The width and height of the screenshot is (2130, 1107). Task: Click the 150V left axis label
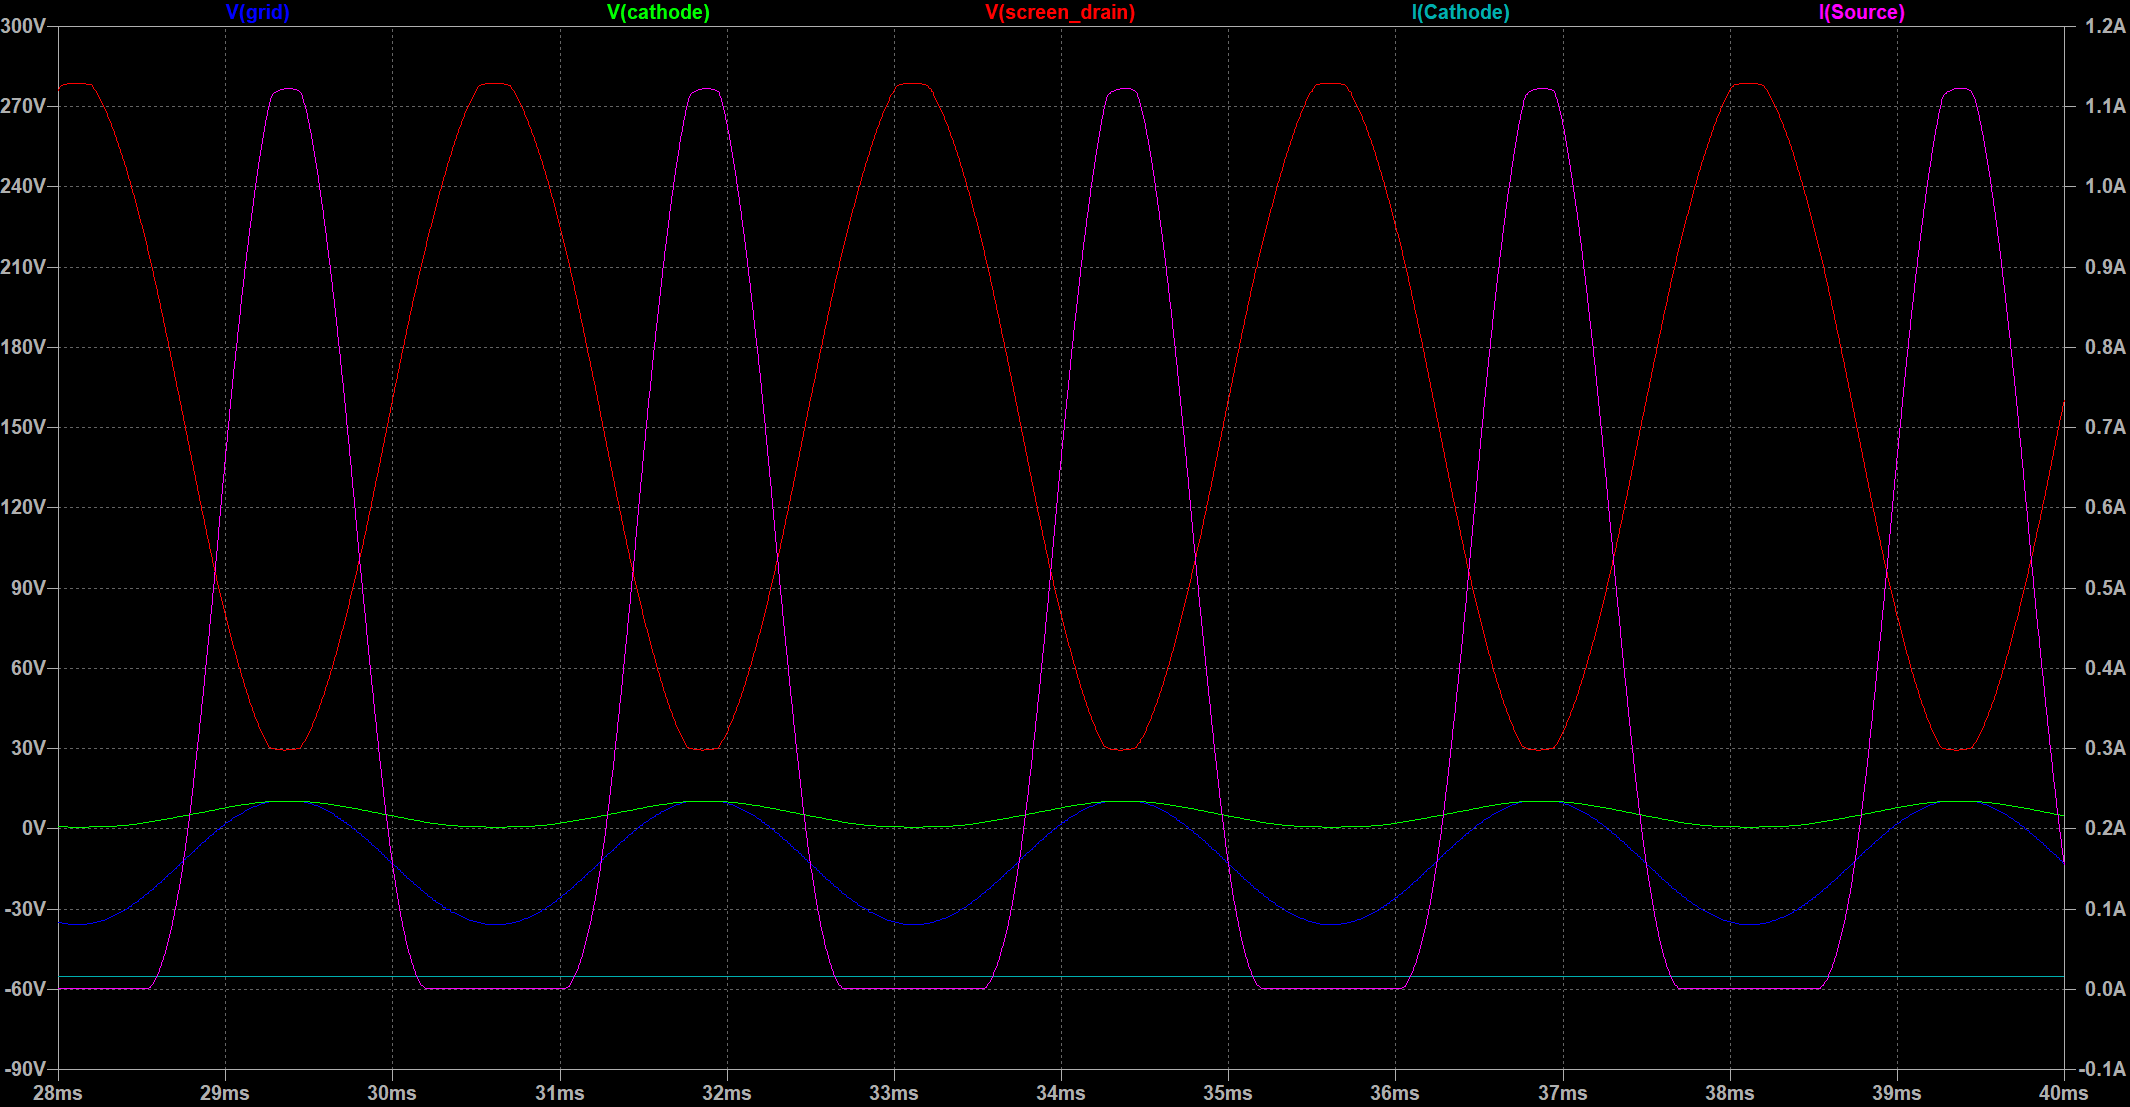tap(23, 427)
